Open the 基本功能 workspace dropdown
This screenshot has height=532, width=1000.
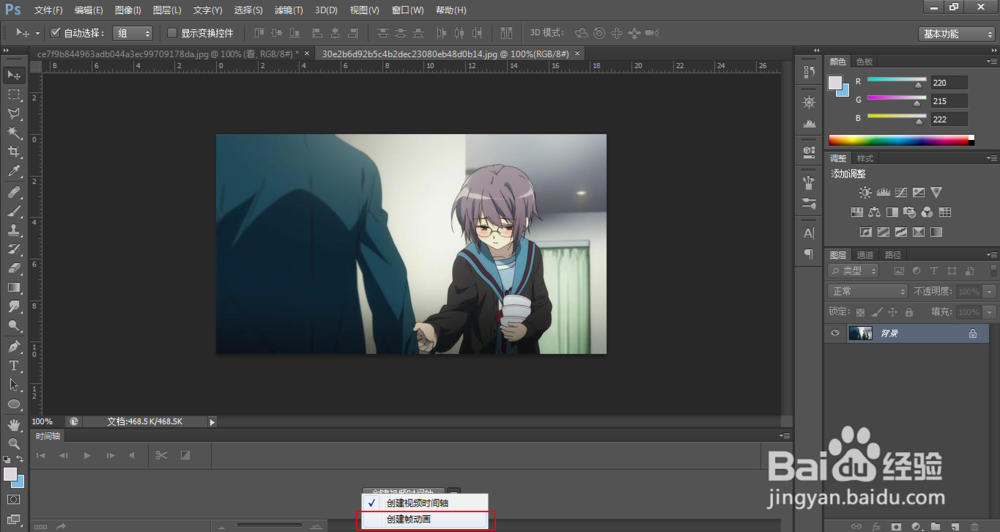957,34
